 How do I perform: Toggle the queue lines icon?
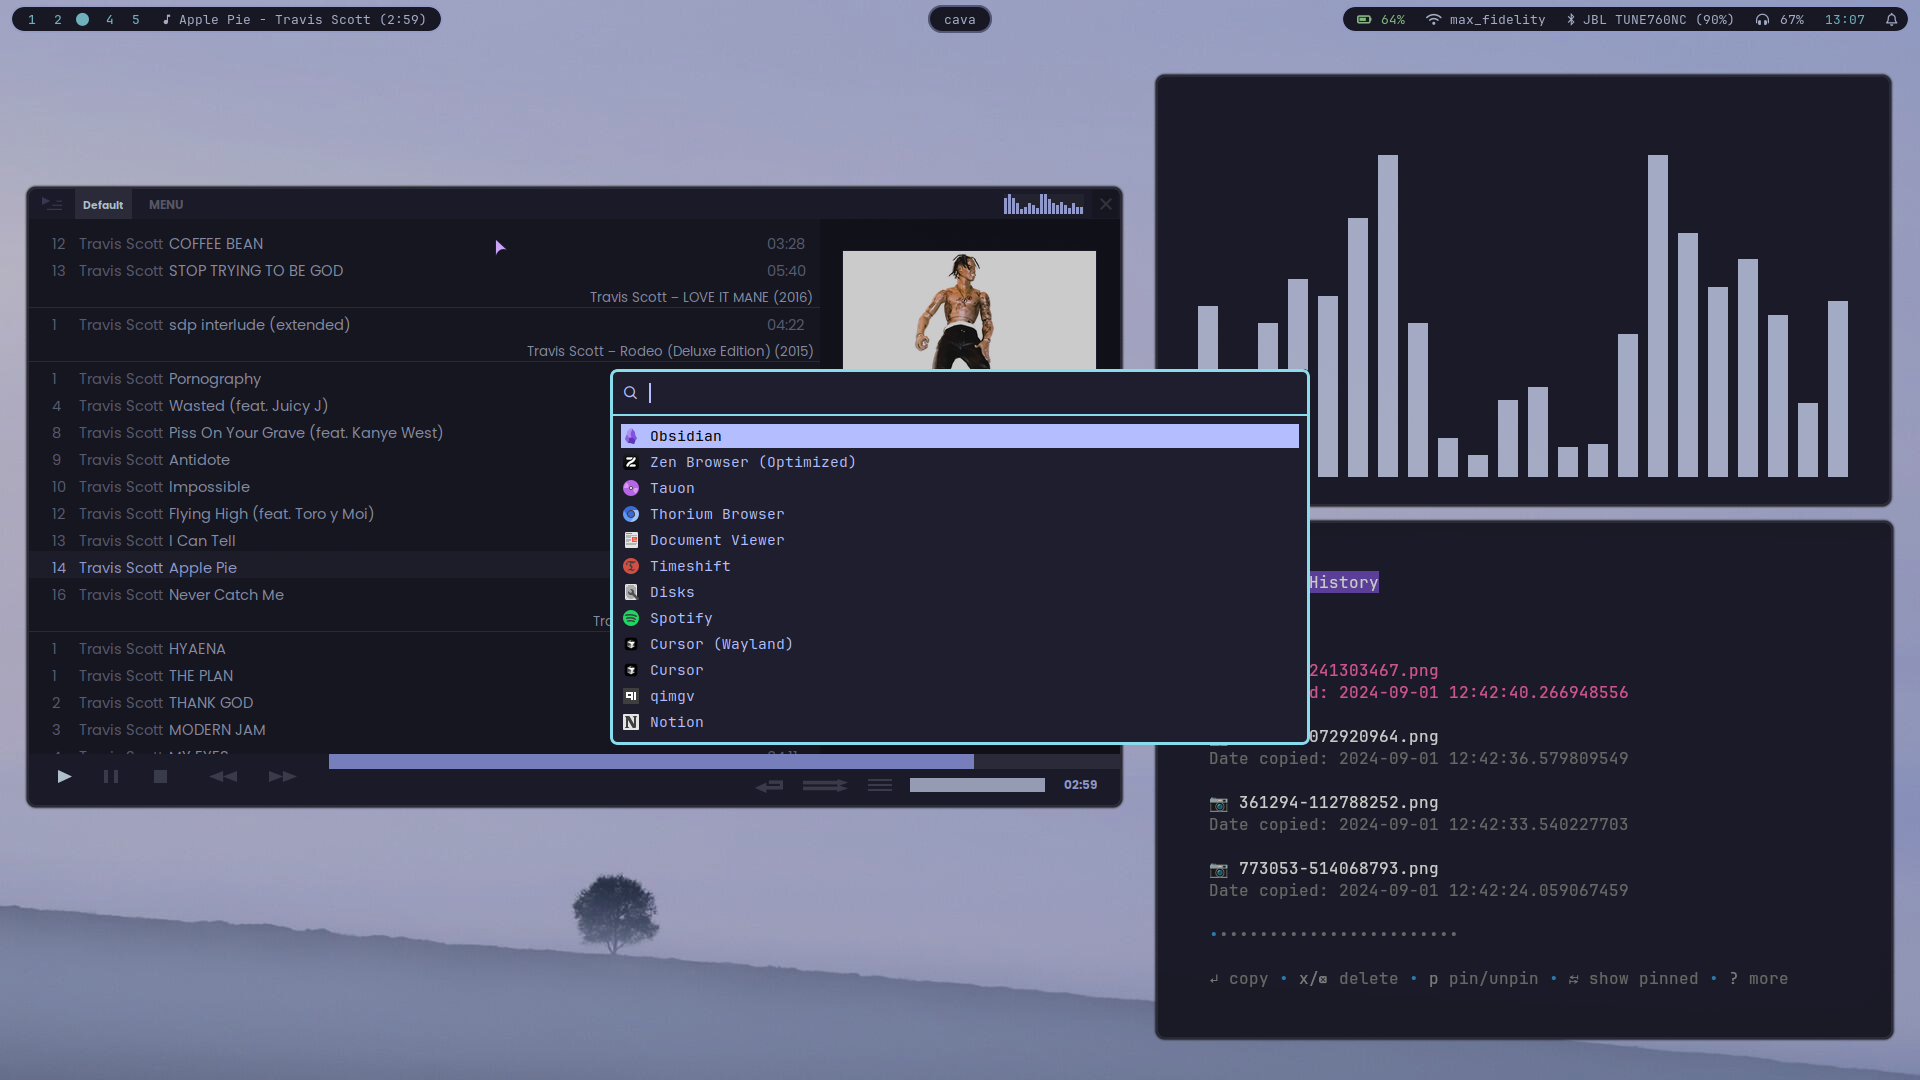tap(880, 786)
